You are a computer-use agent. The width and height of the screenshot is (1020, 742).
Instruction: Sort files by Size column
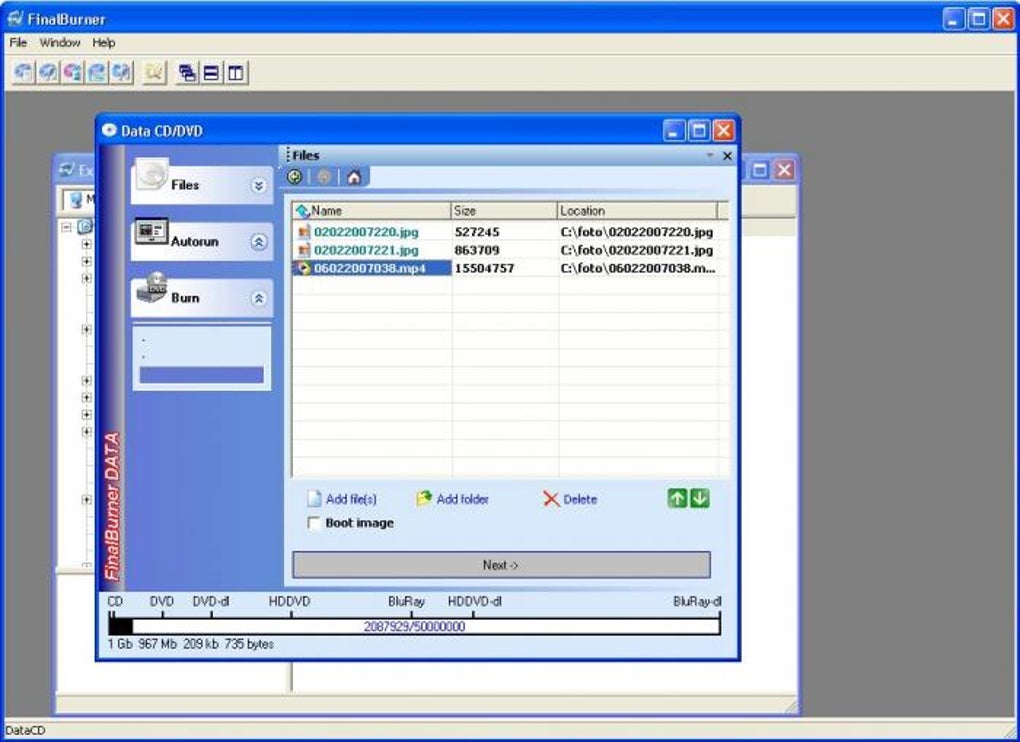[x=503, y=211]
